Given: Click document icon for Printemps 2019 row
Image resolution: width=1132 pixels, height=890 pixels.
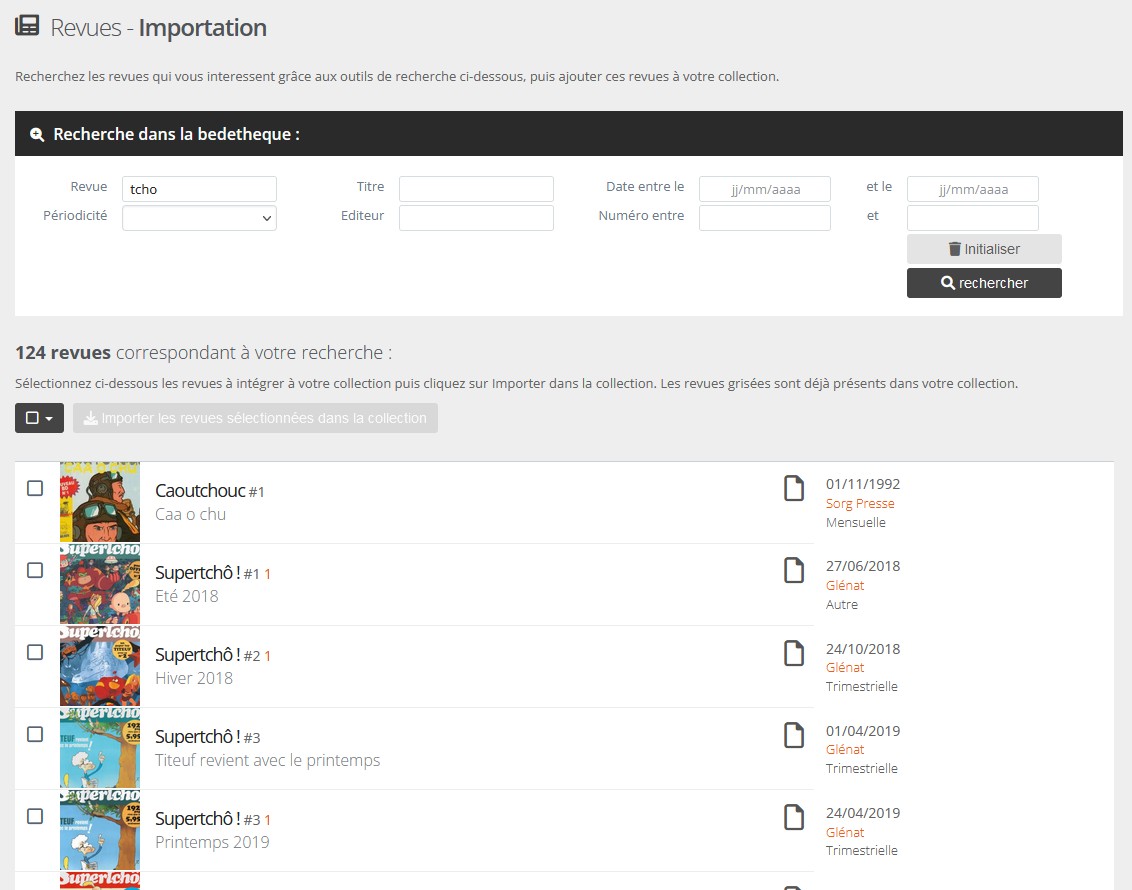Looking at the screenshot, I should click(x=793, y=817).
